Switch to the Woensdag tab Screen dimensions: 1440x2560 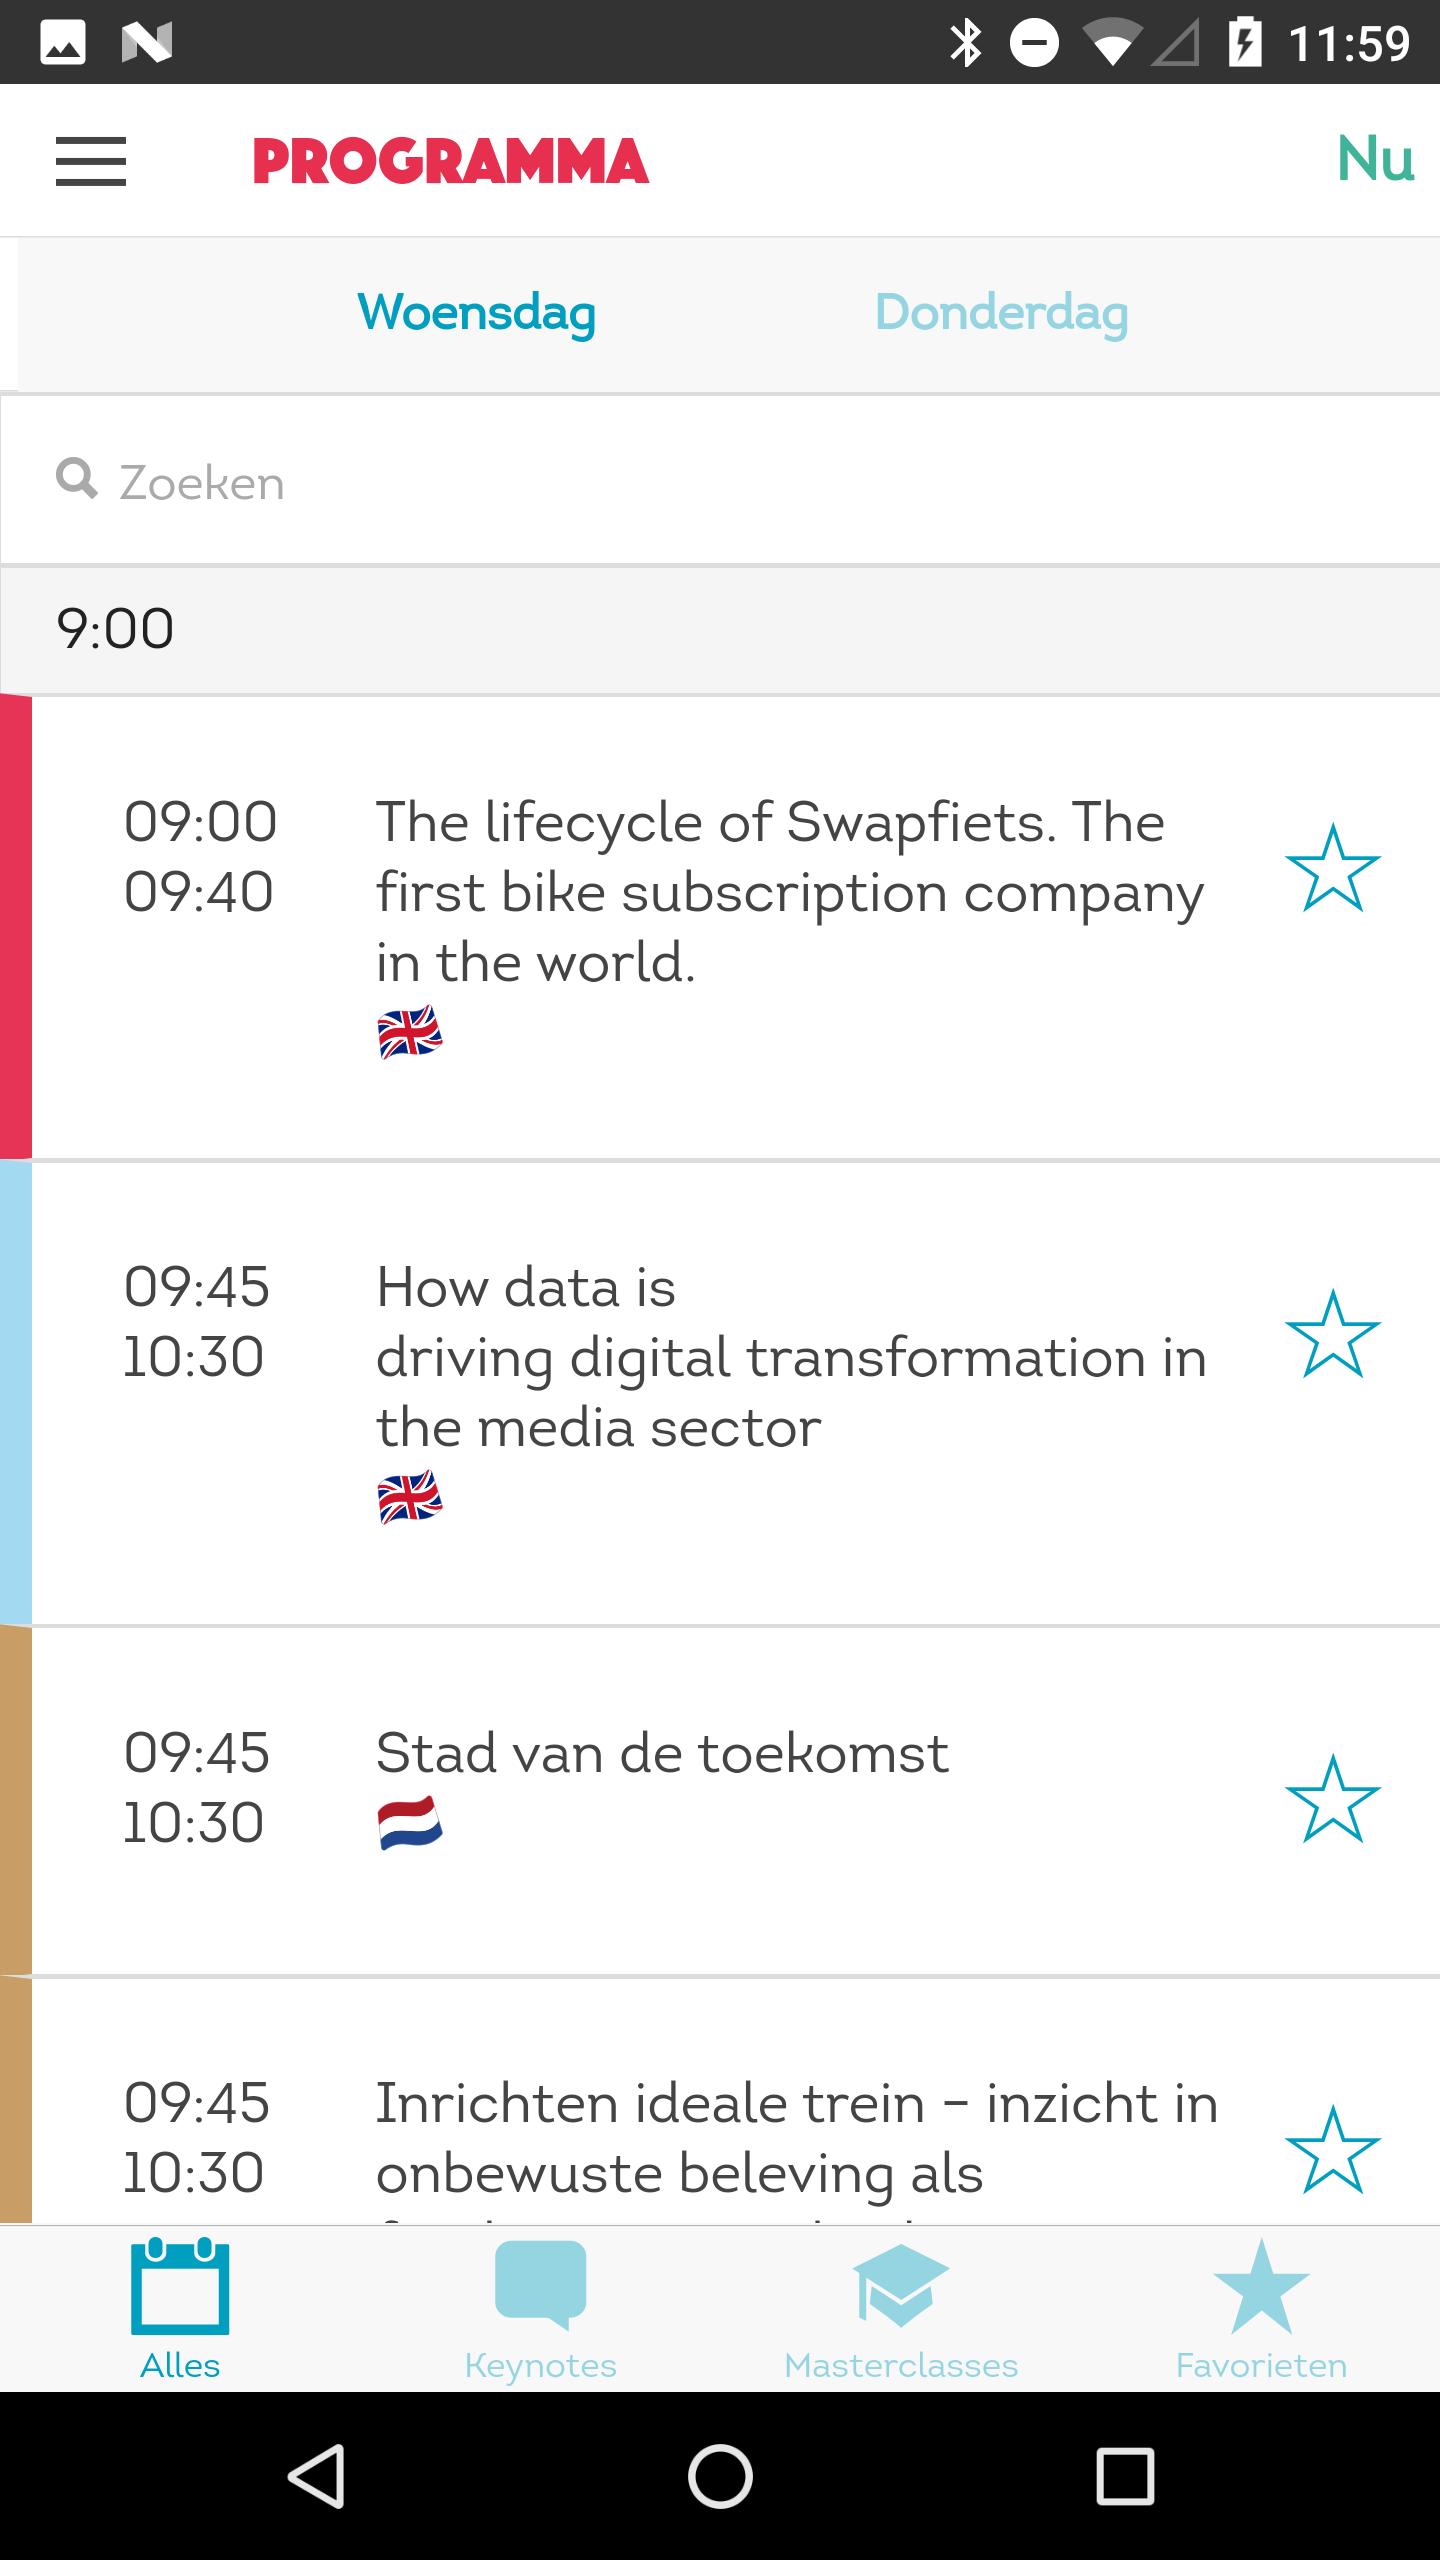pos(477,314)
